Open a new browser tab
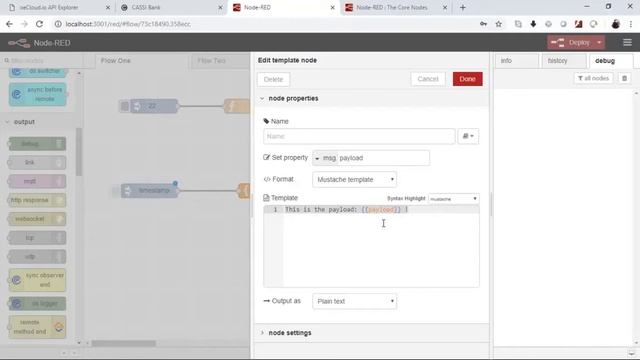 462,7
